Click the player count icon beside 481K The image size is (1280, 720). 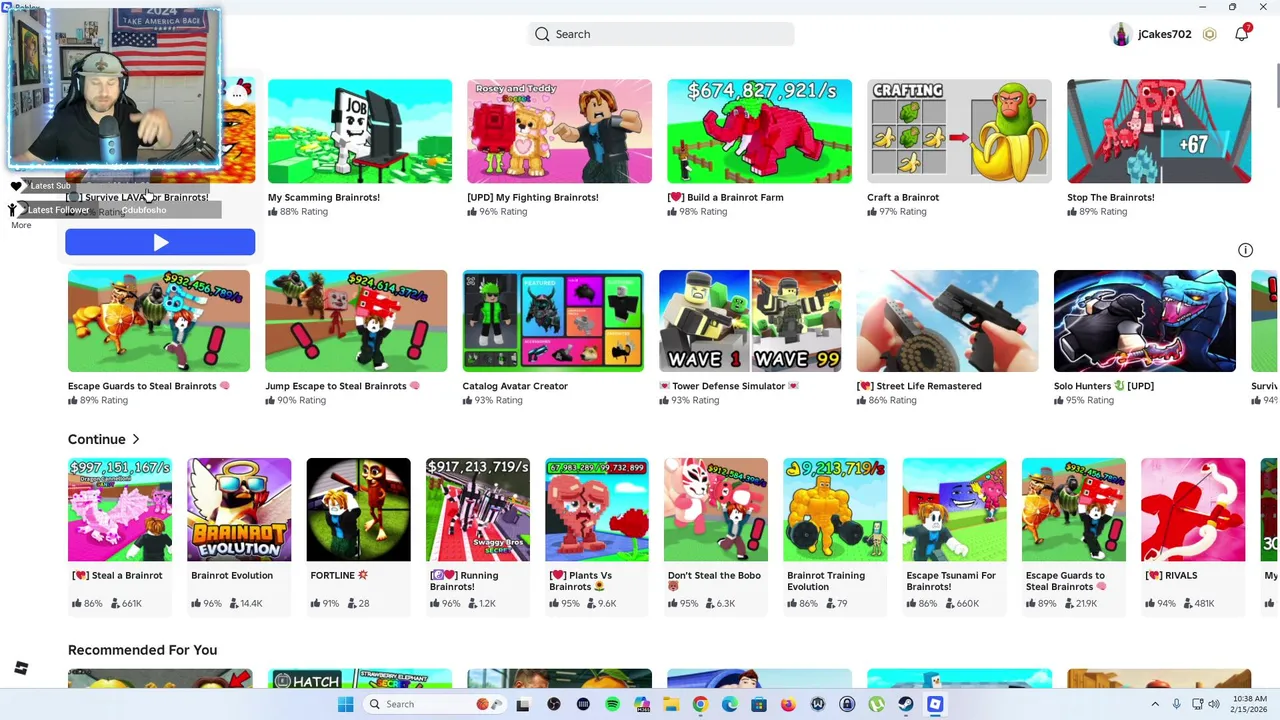[x=1188, y=603]
